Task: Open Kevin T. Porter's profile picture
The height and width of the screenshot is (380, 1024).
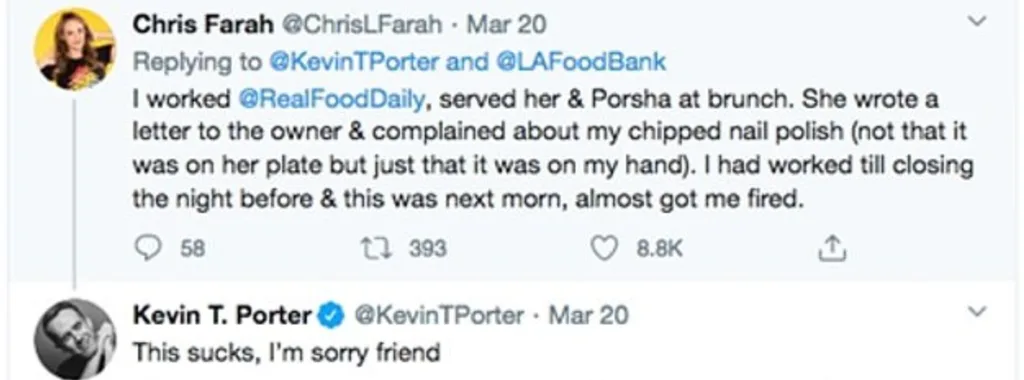Action: [x=74, y=338]
